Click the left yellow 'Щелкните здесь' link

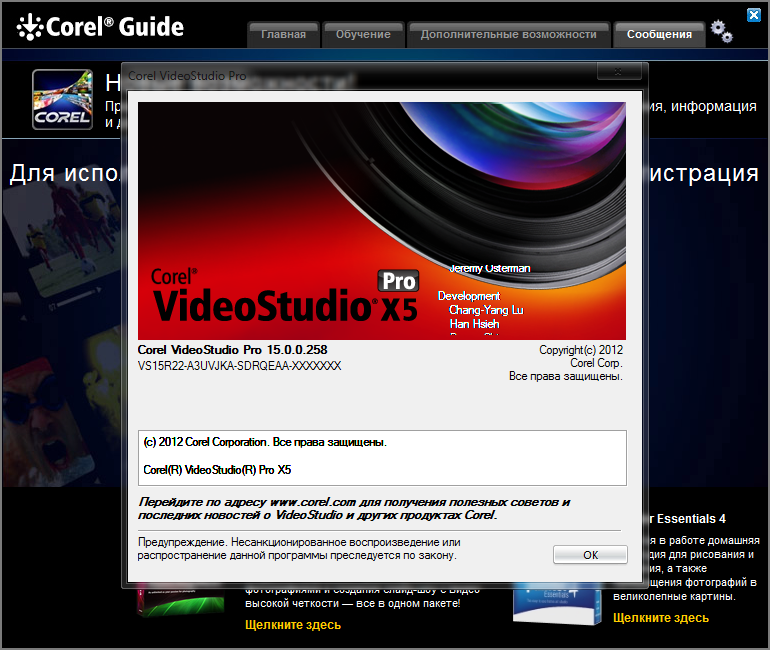point(293,624)
